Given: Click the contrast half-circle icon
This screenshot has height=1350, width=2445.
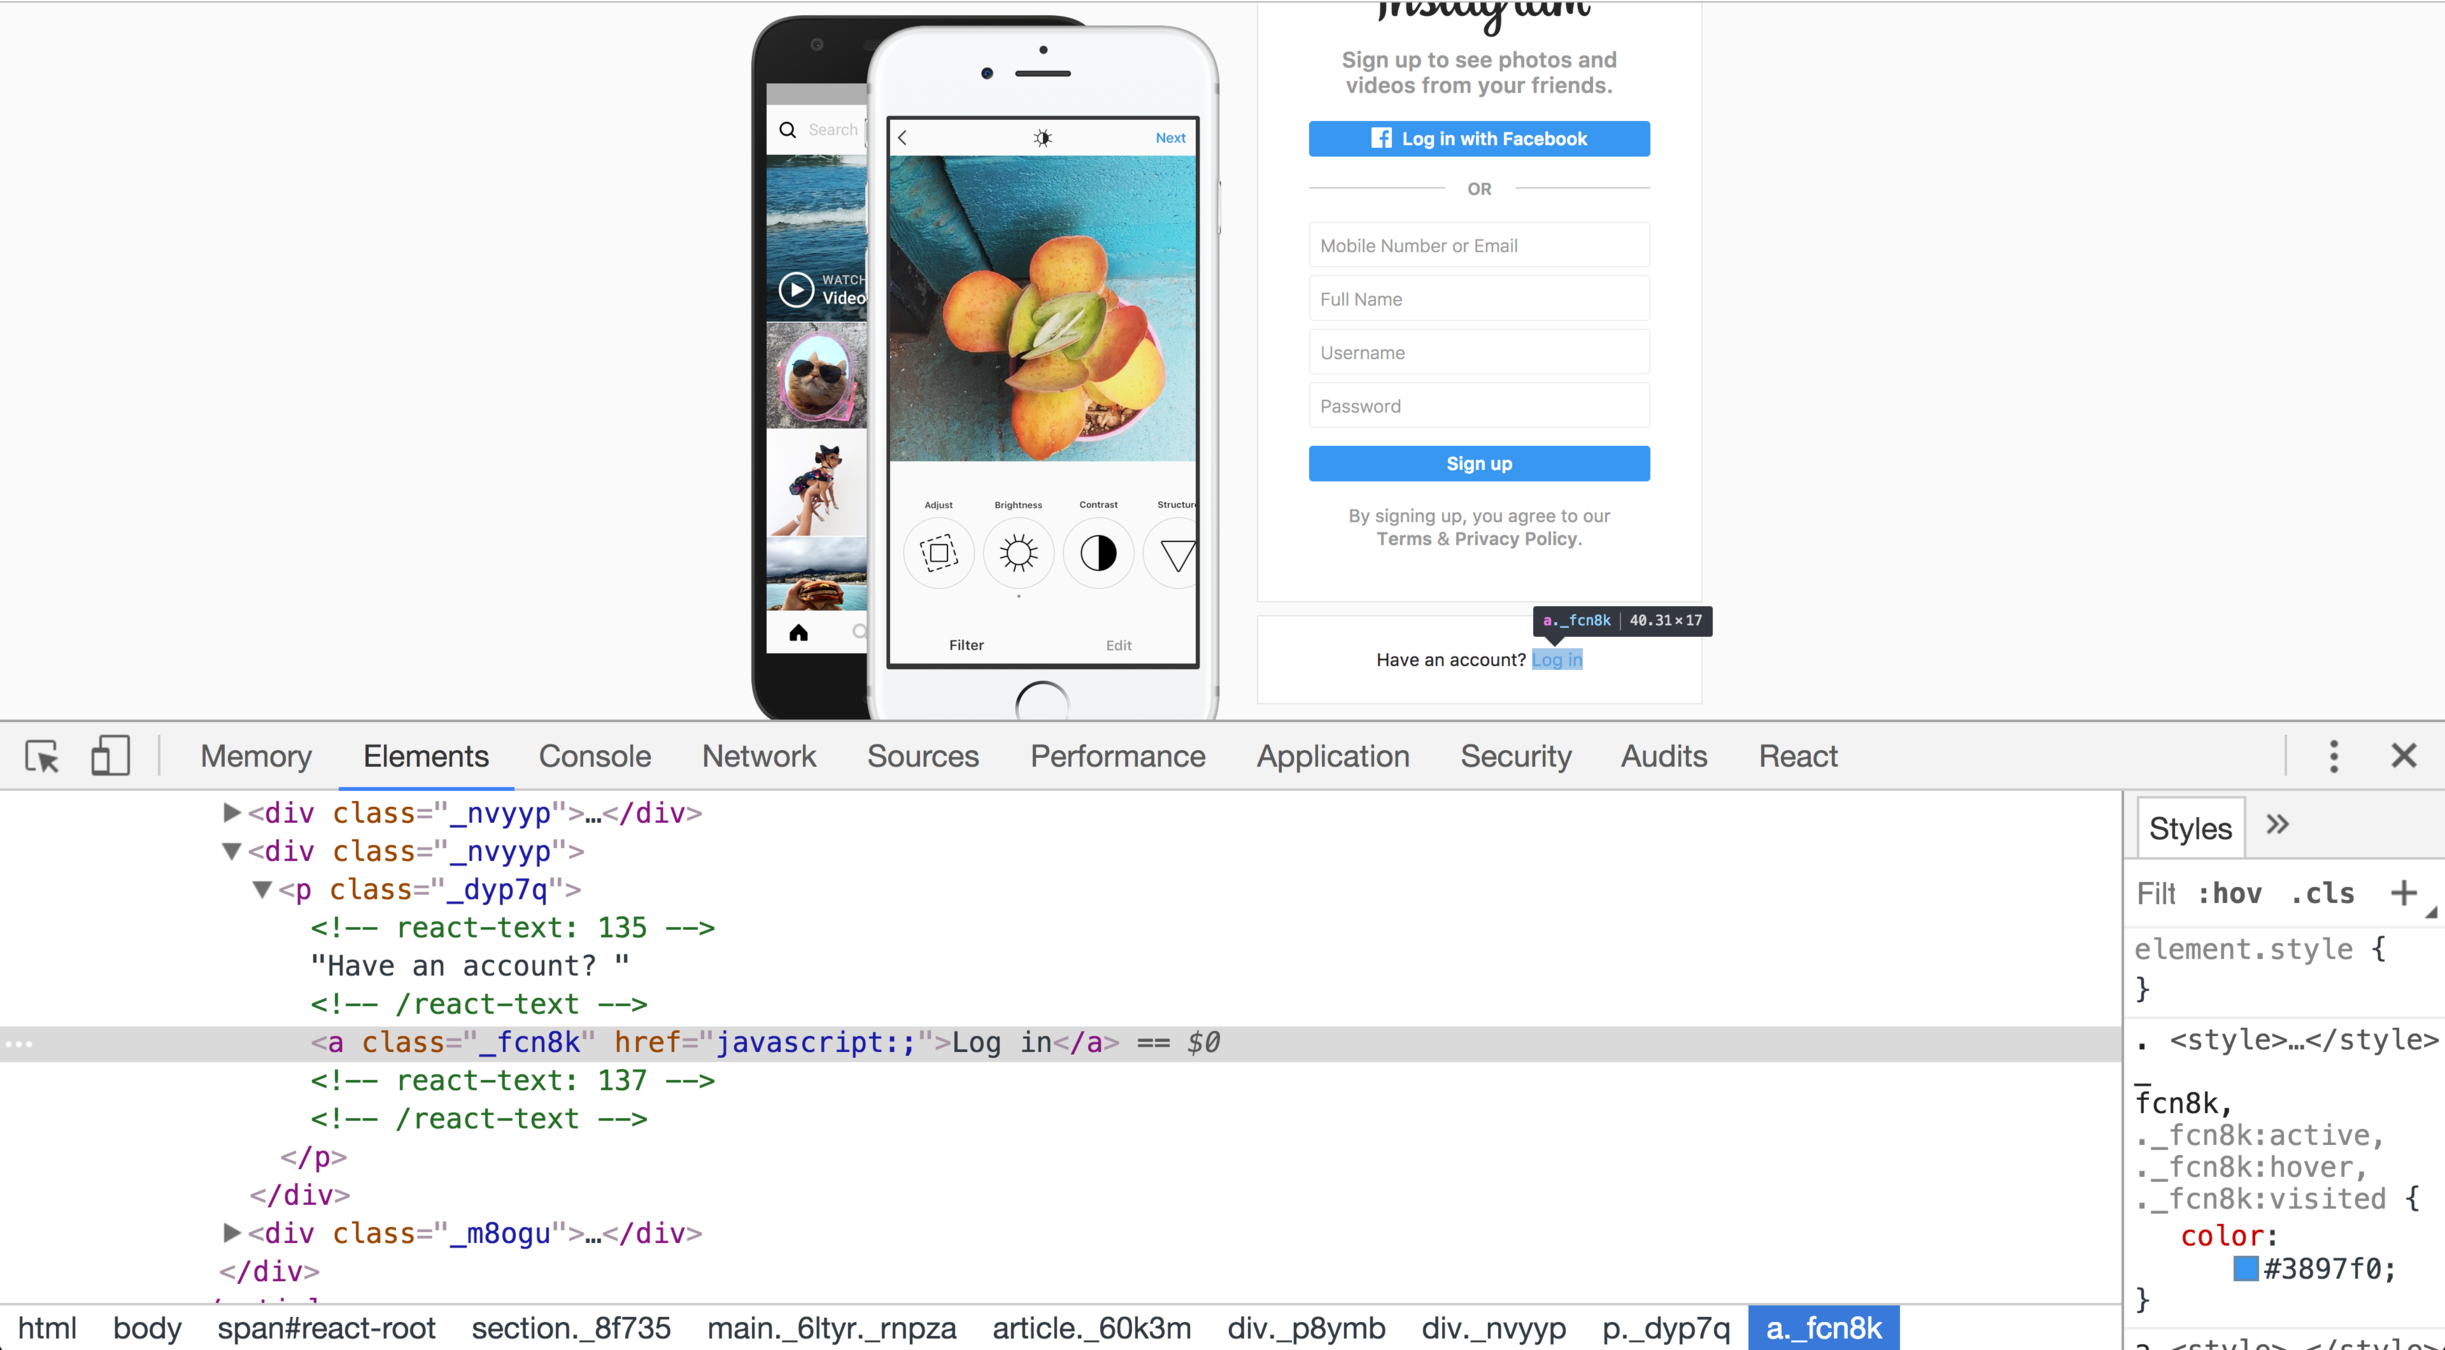Looking at the screenshot, I should point(1098,553).
